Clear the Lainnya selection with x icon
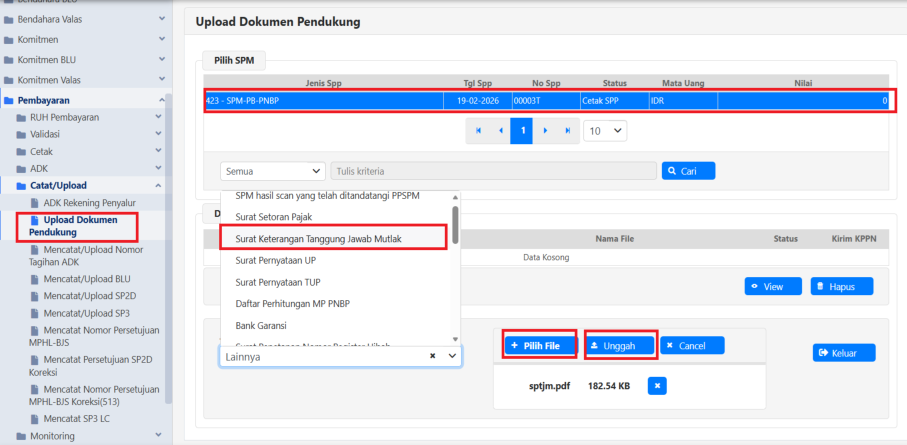 click(432, 356)
